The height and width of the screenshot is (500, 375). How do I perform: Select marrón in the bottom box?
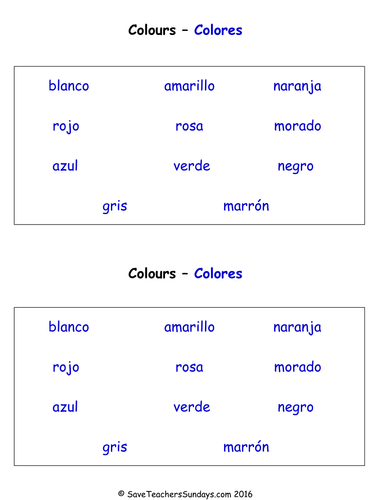[246, 447]
